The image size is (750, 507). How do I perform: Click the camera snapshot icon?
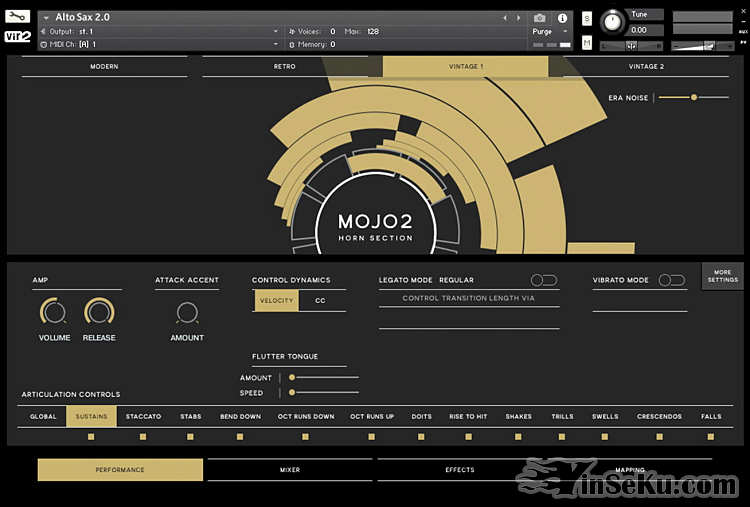[x=540, y=18]
